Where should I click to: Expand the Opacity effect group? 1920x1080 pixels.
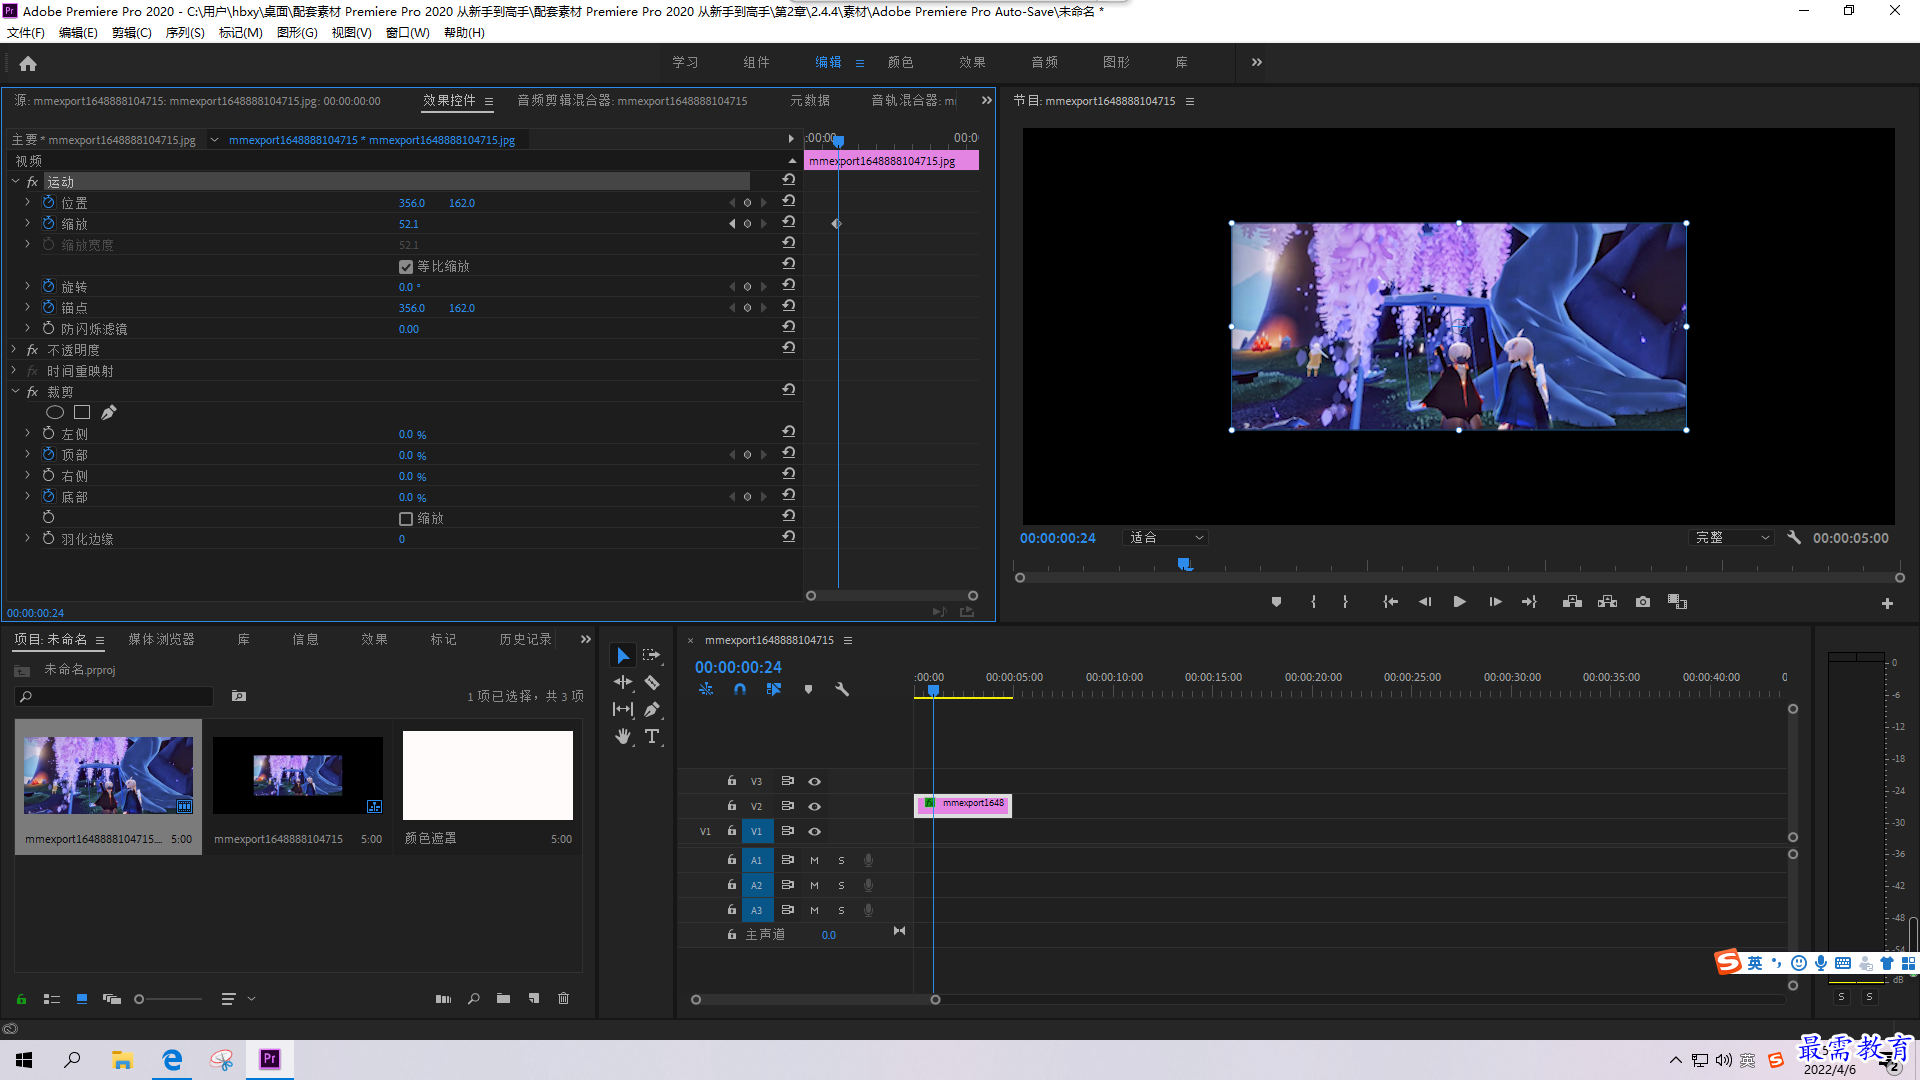pos(14,349)
